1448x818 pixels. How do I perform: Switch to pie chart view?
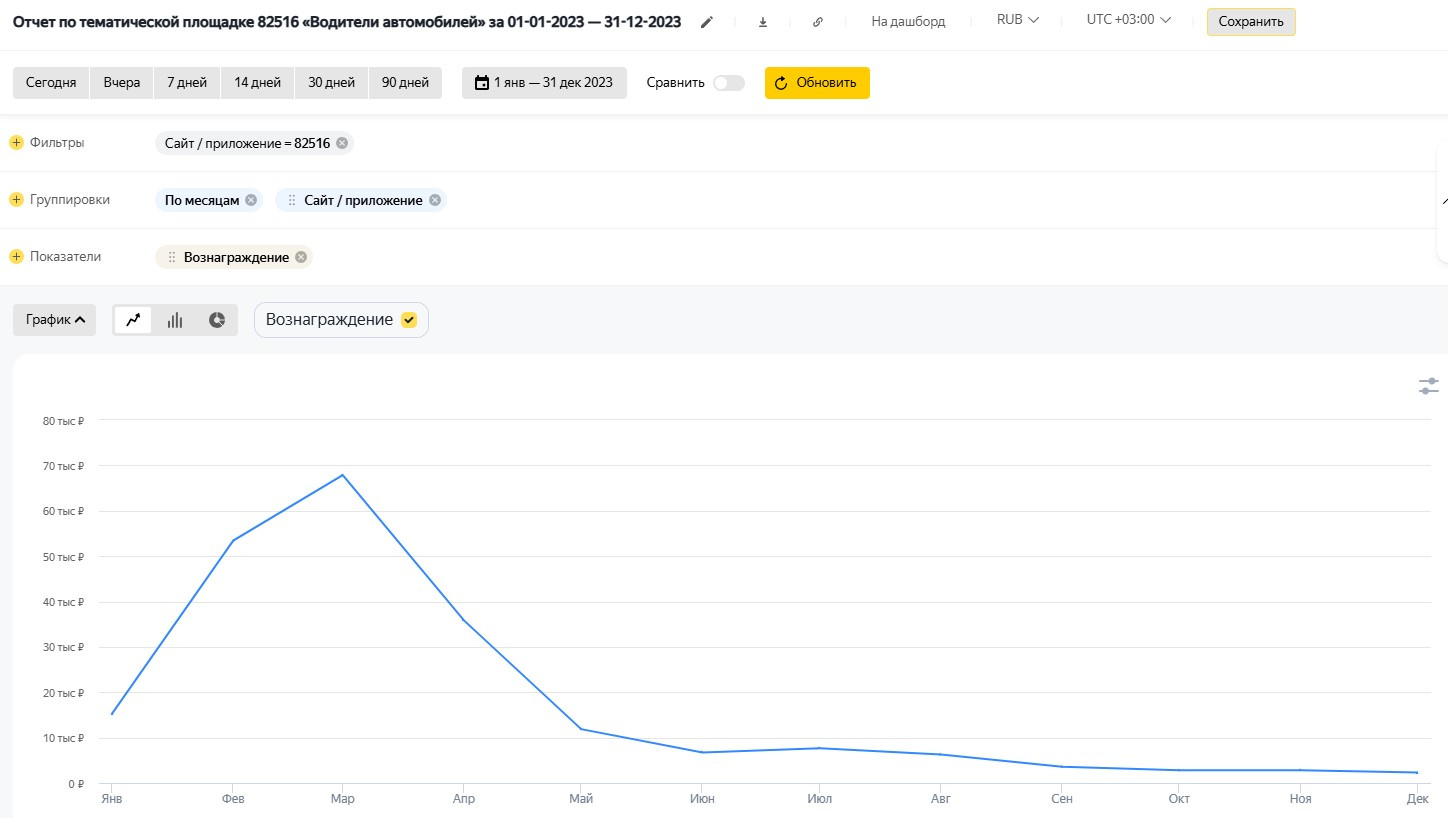coord(217,320)
